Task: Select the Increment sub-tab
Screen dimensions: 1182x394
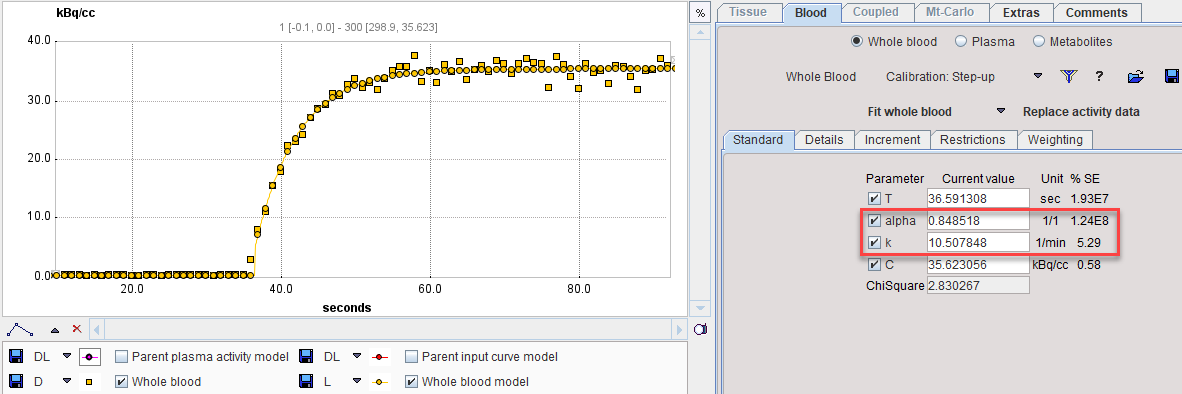Action: click(892, 139)
